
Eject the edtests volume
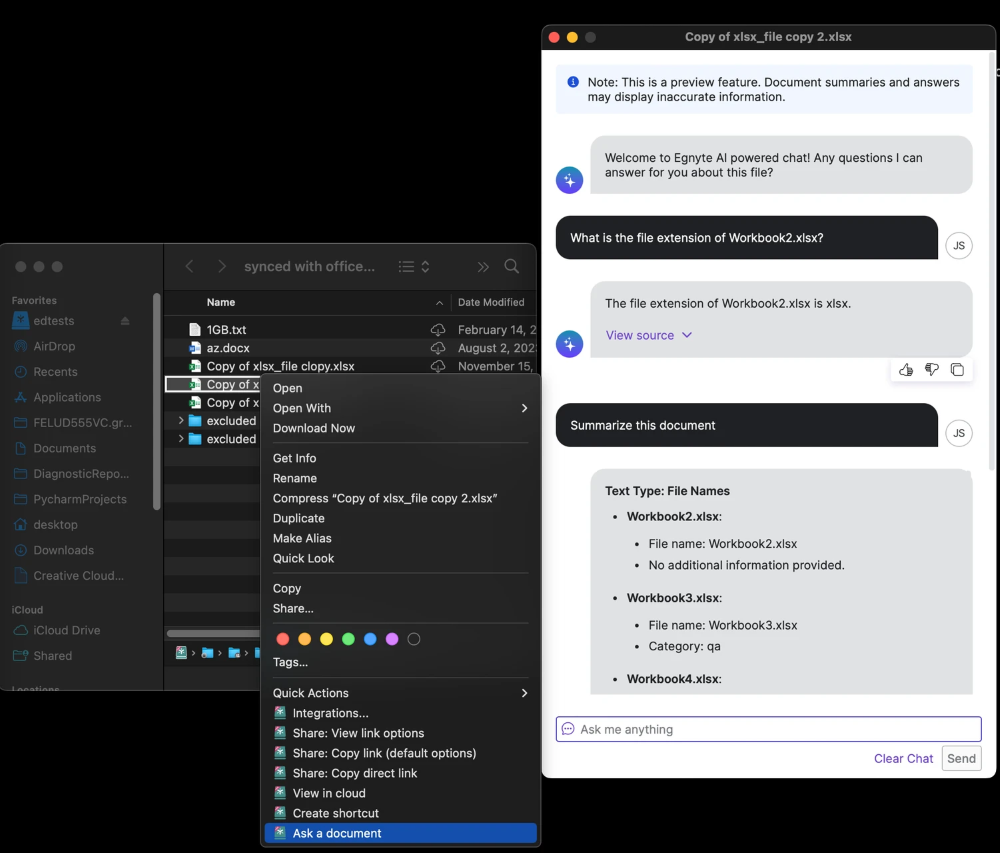click(x=125, y=321)
